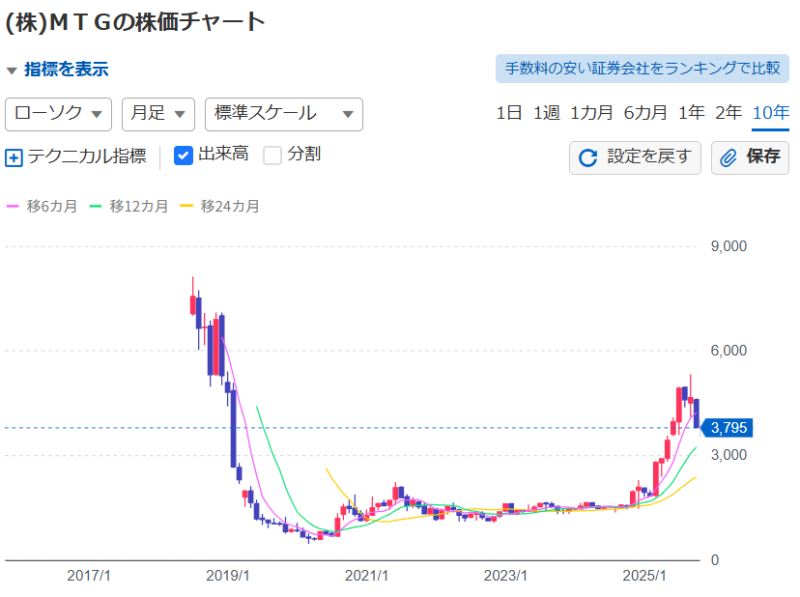The image size is (800, 597).
Task: Click the paperclip icon in 保存
Action: [729, 158]
